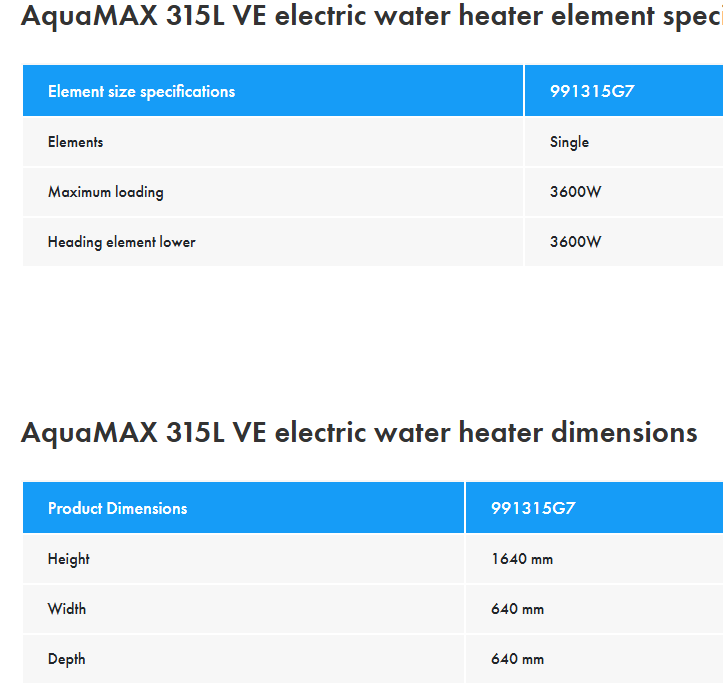
Task: Click '991315G7' in the dimensions table header
Action: (x=533, y=508)
